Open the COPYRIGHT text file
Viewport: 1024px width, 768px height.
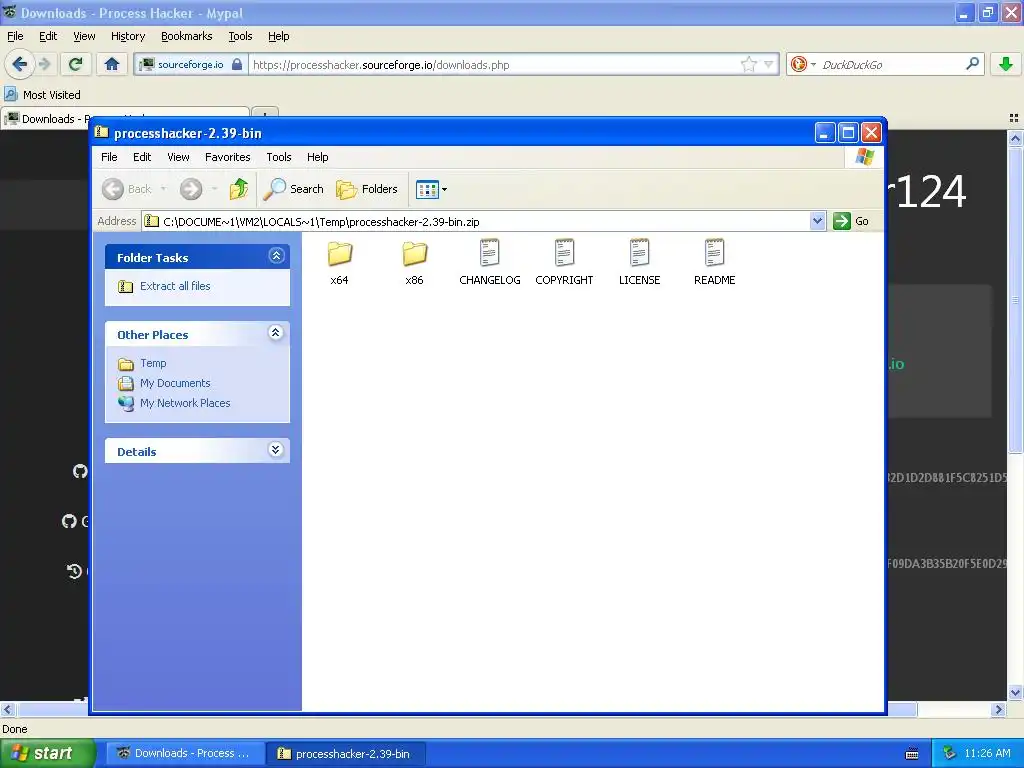pos(564,262)
